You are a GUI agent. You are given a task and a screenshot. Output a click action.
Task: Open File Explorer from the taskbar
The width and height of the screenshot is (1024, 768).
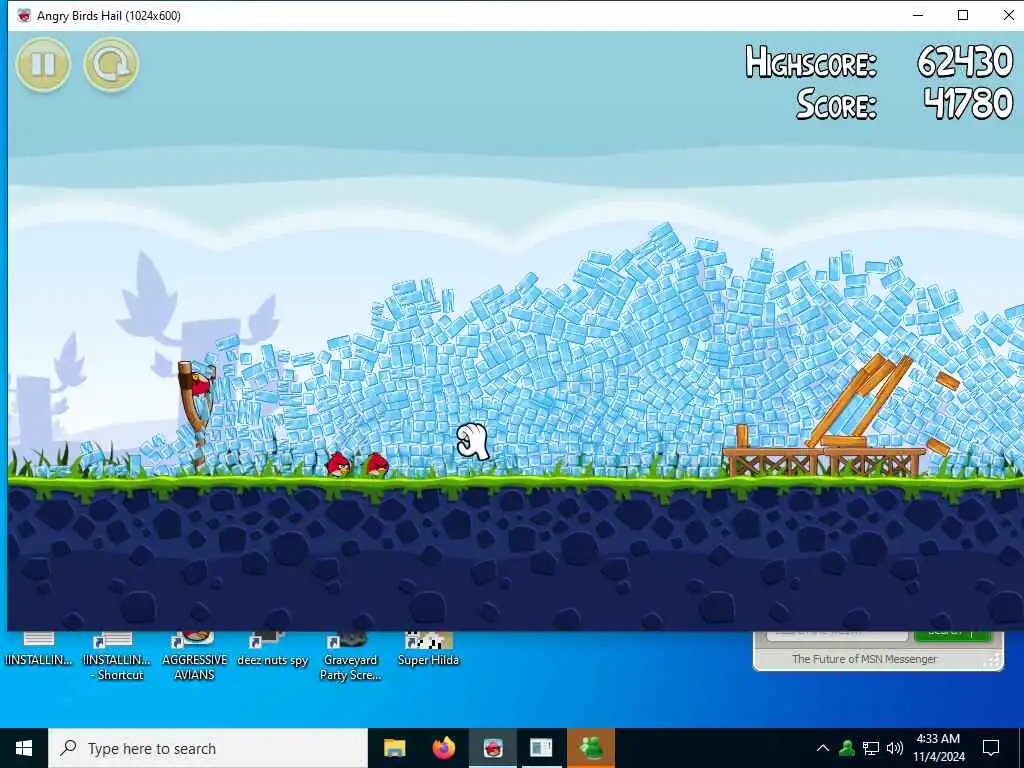pyautogui.click(x=394, y=748)
